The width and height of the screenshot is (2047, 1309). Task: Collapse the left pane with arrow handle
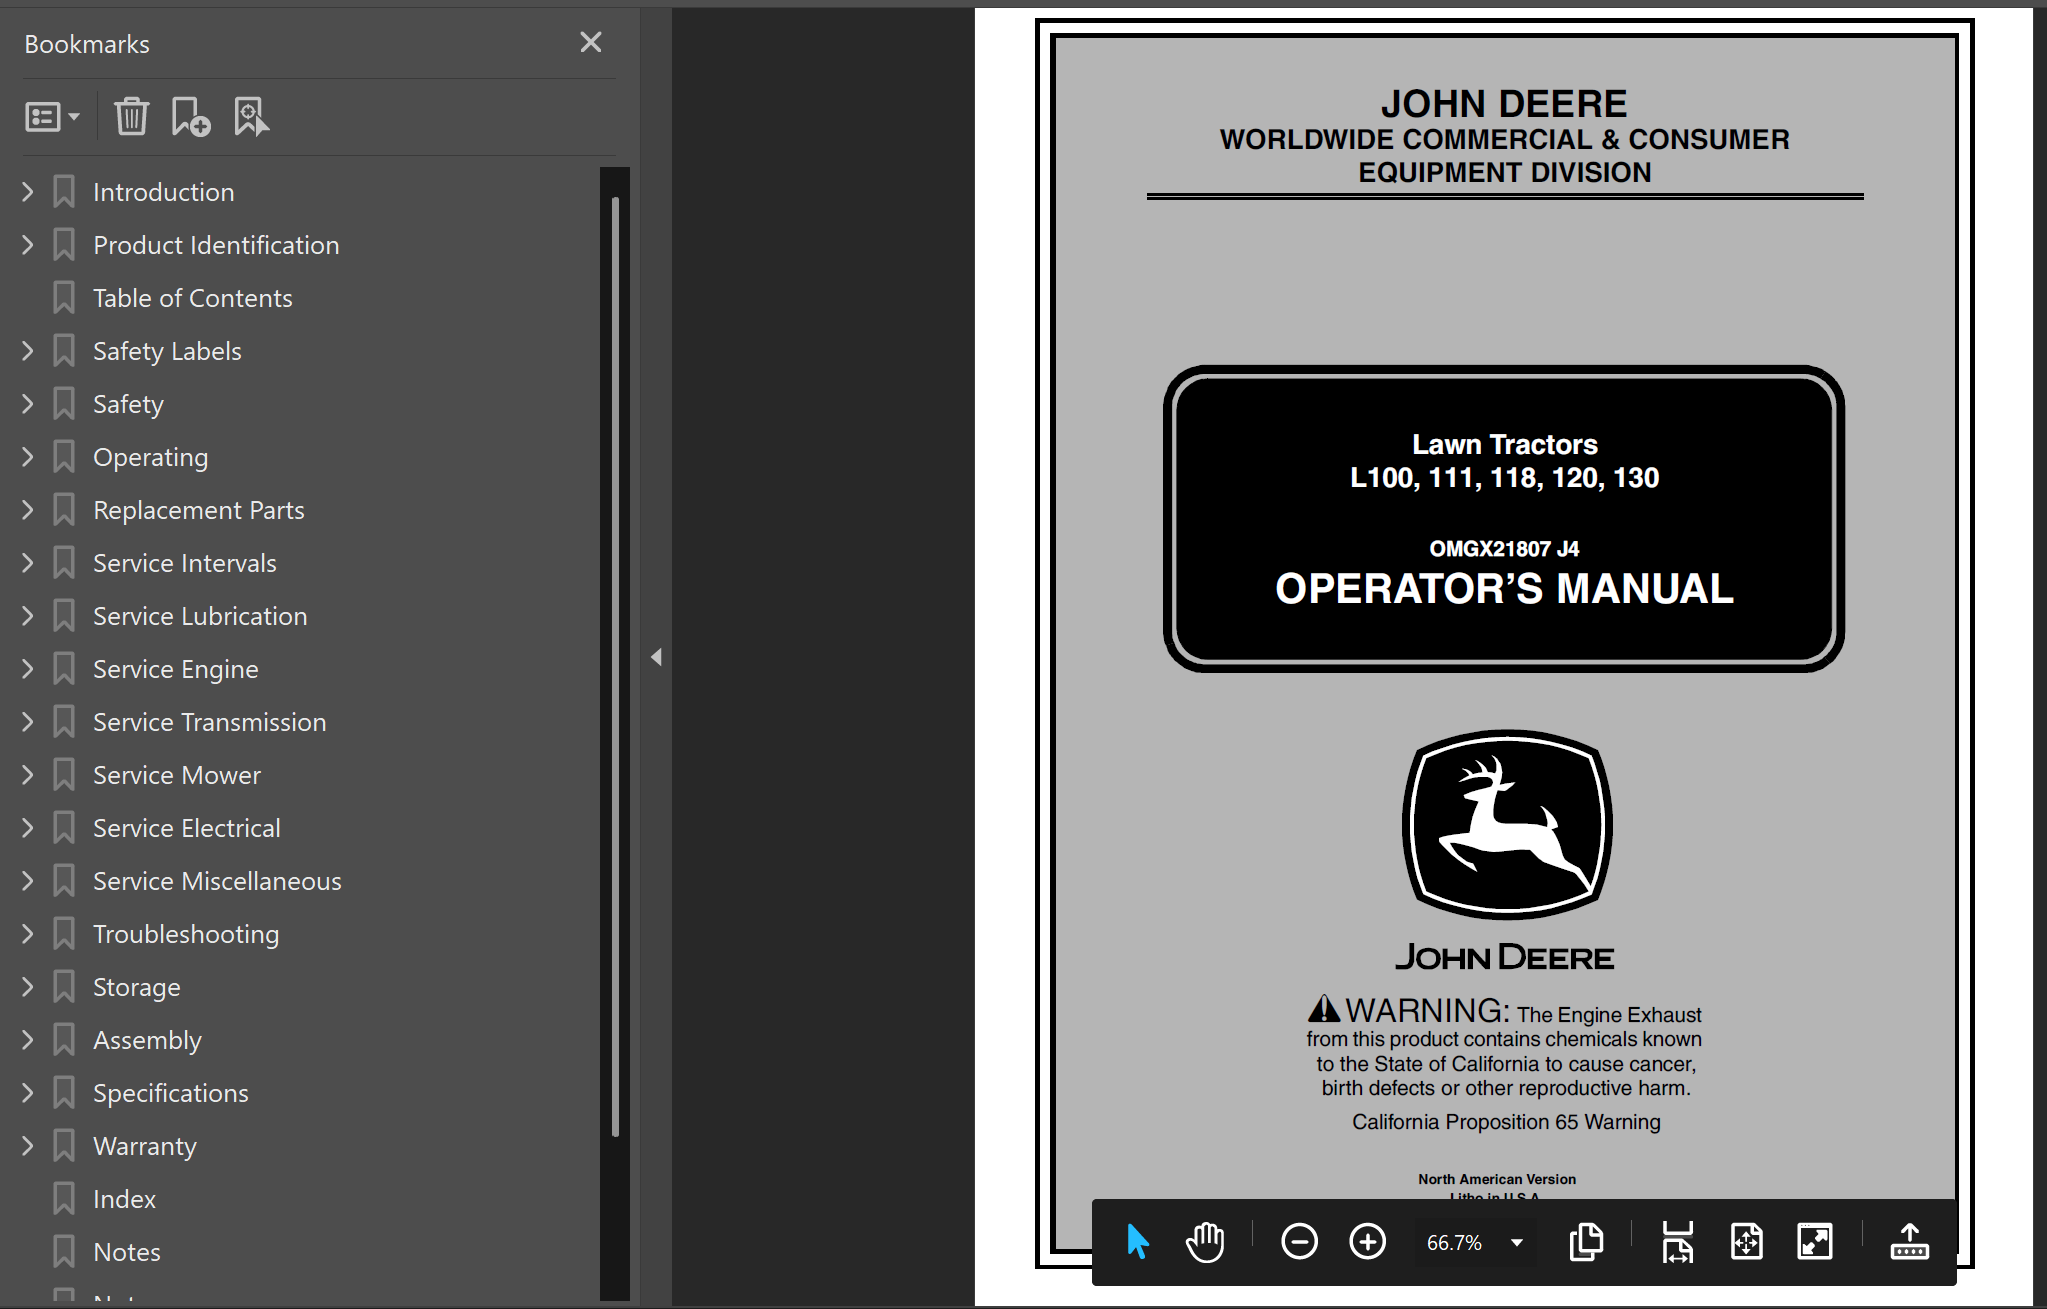[656, 657]
